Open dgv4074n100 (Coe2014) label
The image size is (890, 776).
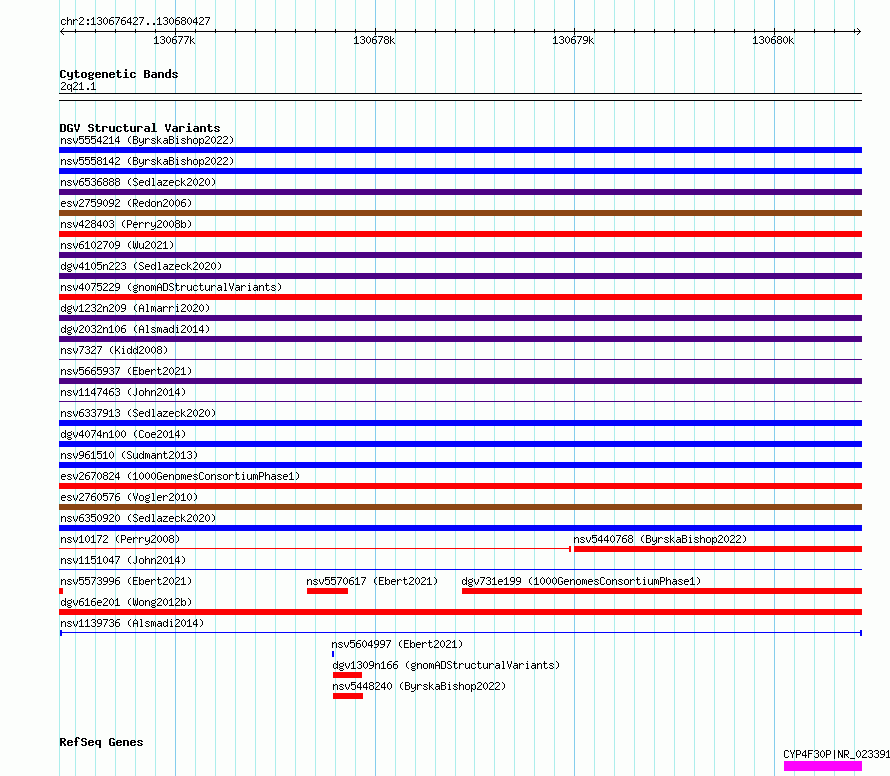(123, 434)
